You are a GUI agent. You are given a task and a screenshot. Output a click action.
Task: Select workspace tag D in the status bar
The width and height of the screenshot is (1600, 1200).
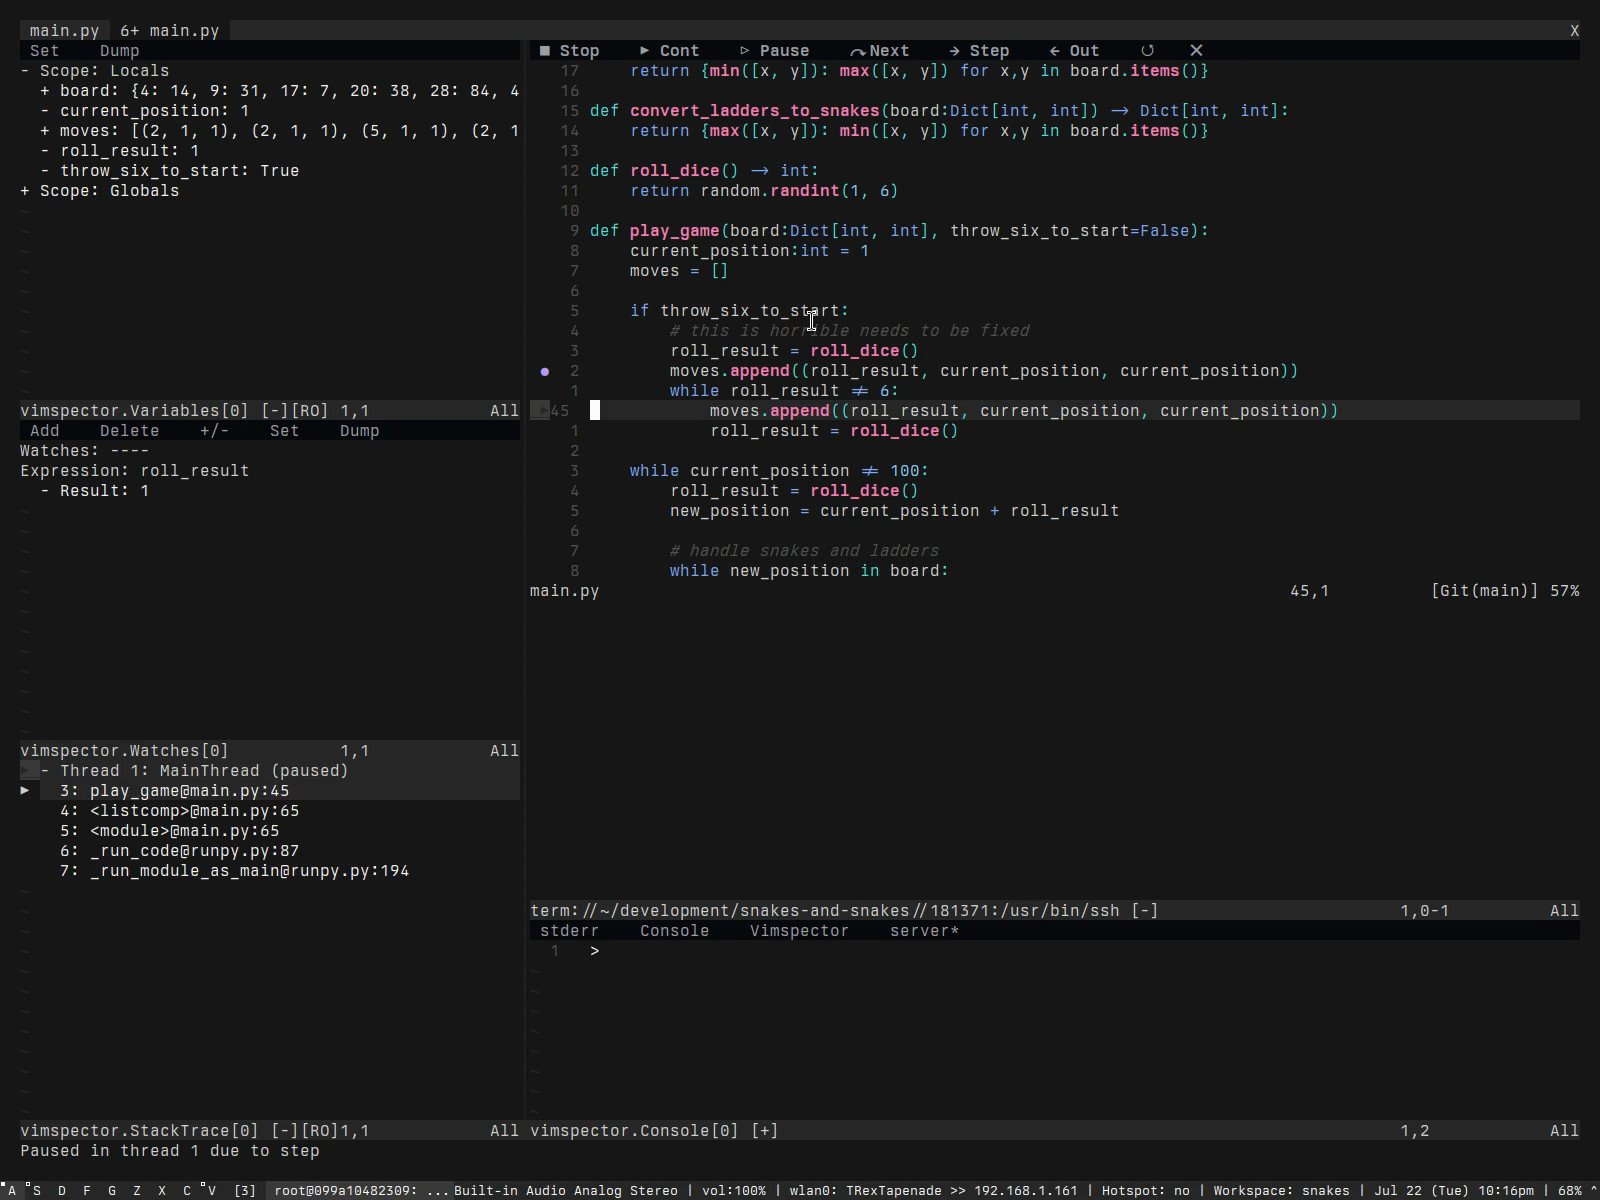pyautogui.click(x=63, y=1190)
